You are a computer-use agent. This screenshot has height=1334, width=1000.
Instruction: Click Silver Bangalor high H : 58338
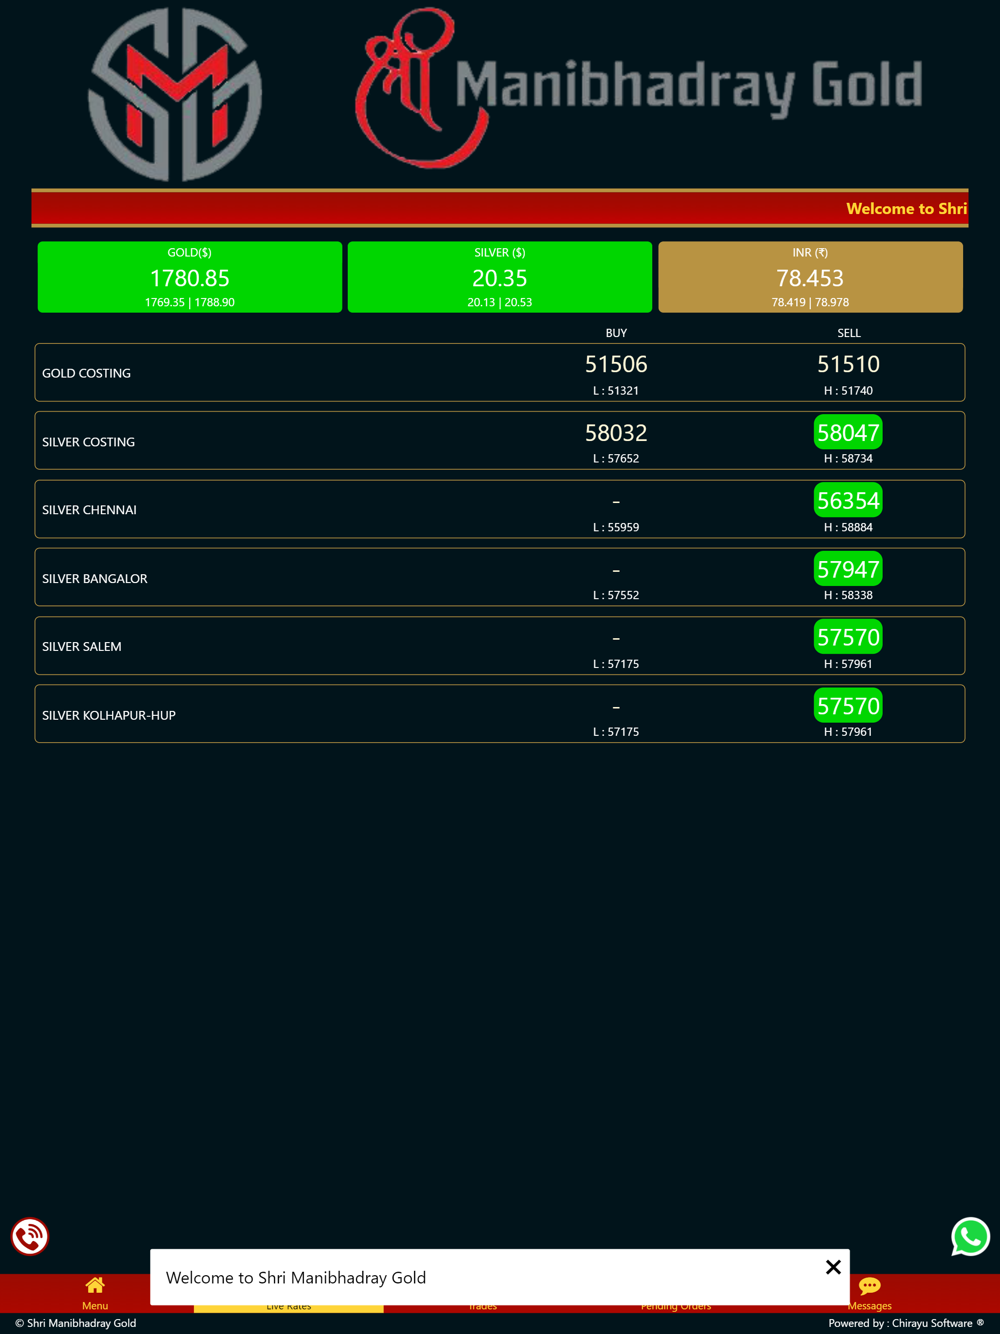coord(848,596)
